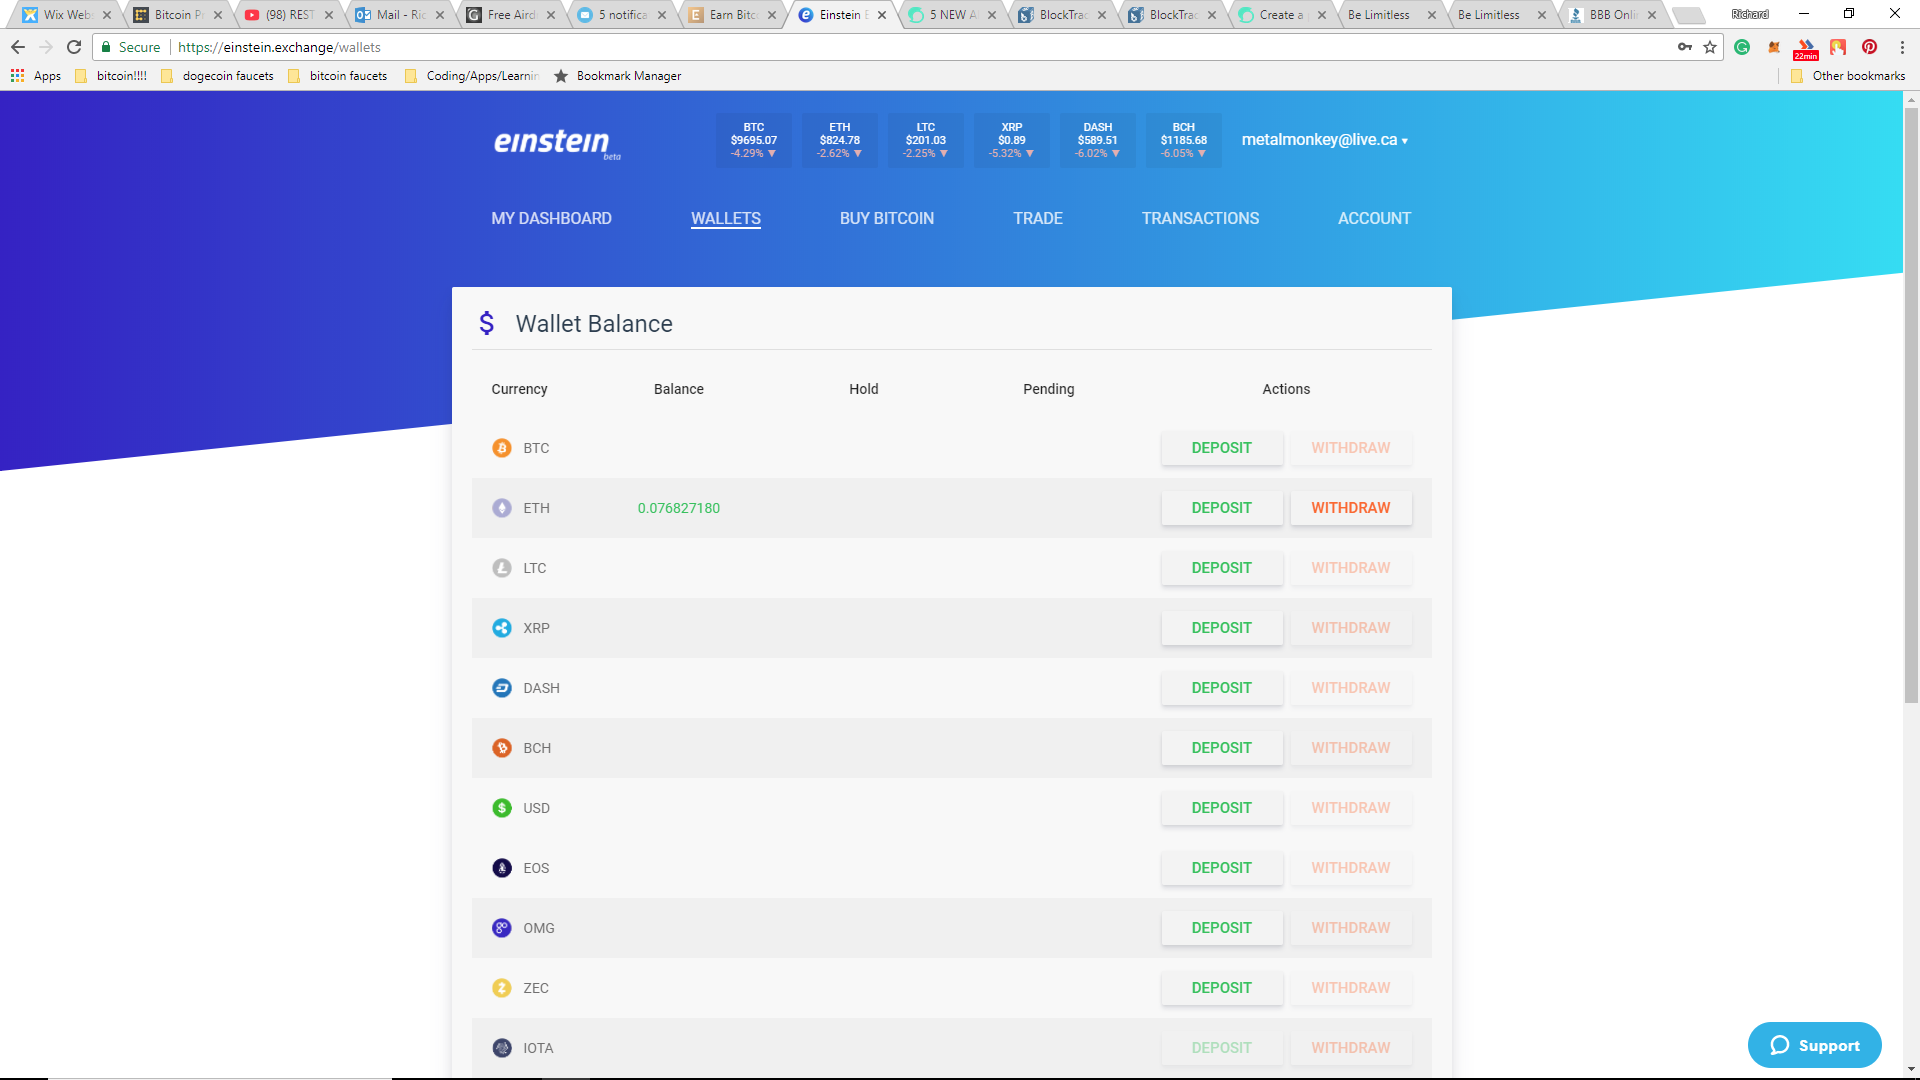Image resolution: width=1920 pixels, height=1080 pixels.
Task: Click Deposit for DASH
Action: point(1222,688)
